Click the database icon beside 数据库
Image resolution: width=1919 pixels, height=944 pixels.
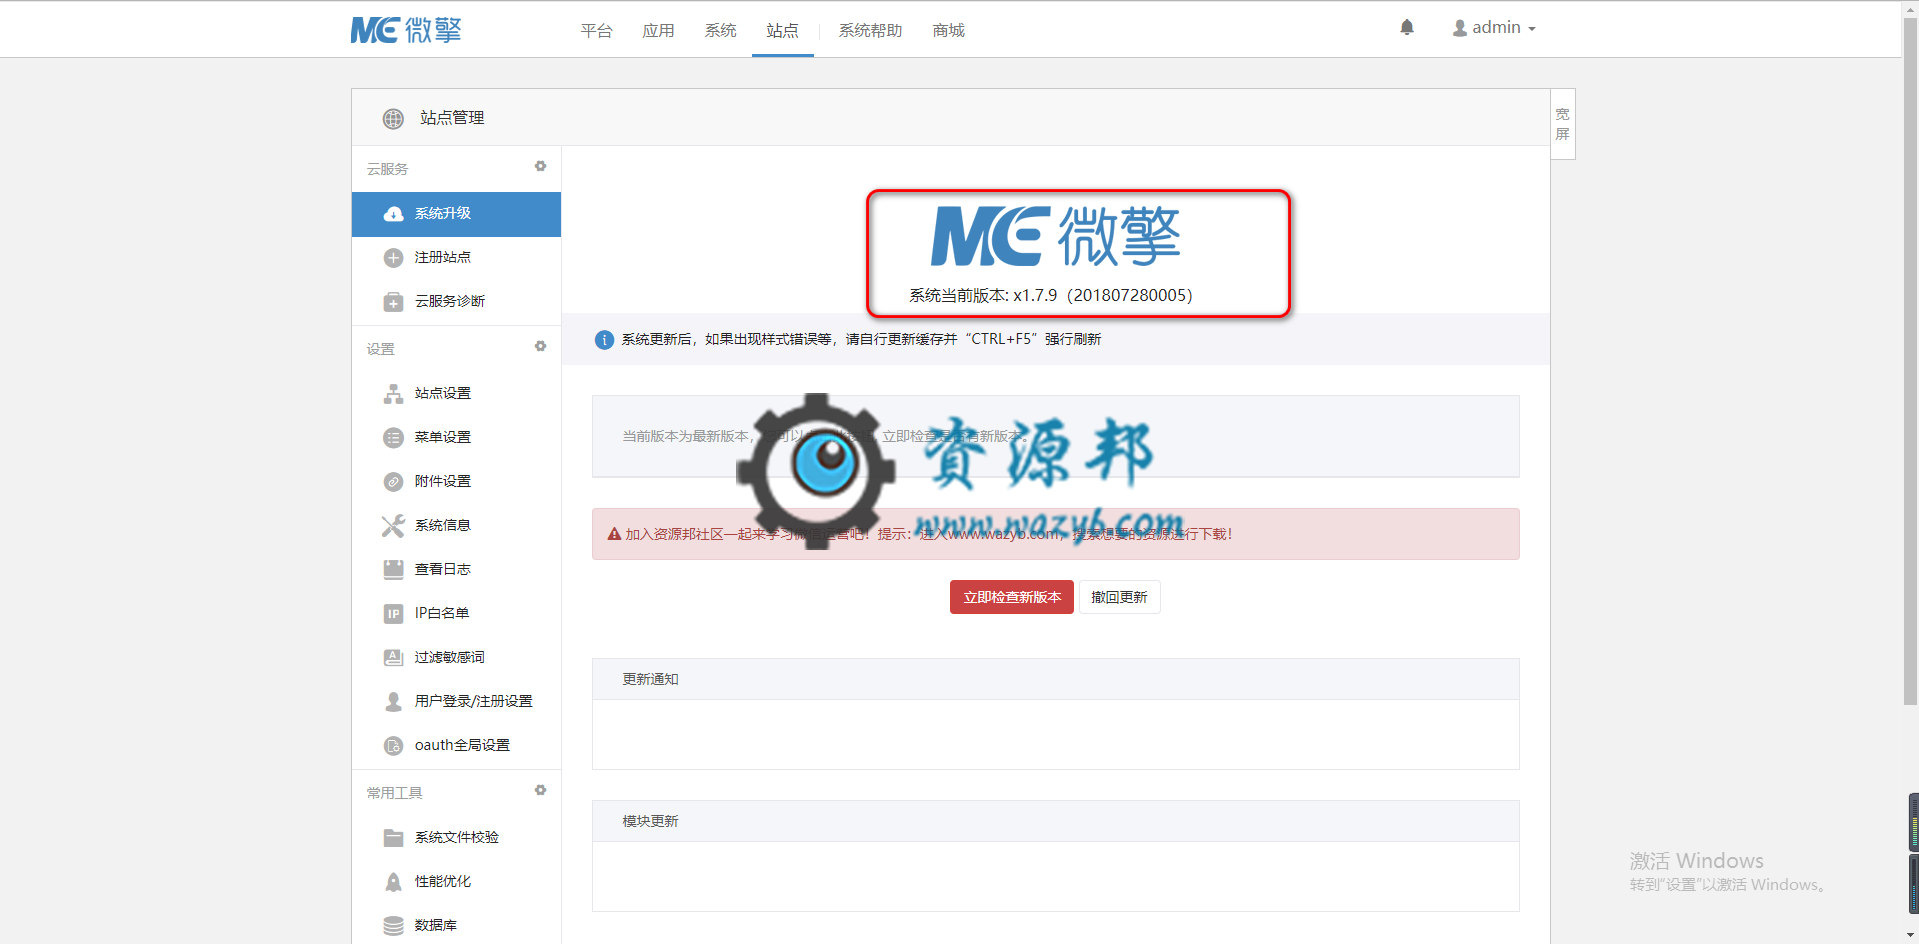click(394, 926)
